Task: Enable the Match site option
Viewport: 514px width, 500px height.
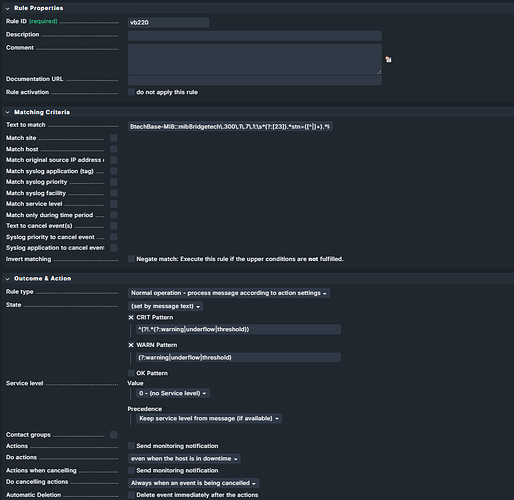Action: point(114,138)
